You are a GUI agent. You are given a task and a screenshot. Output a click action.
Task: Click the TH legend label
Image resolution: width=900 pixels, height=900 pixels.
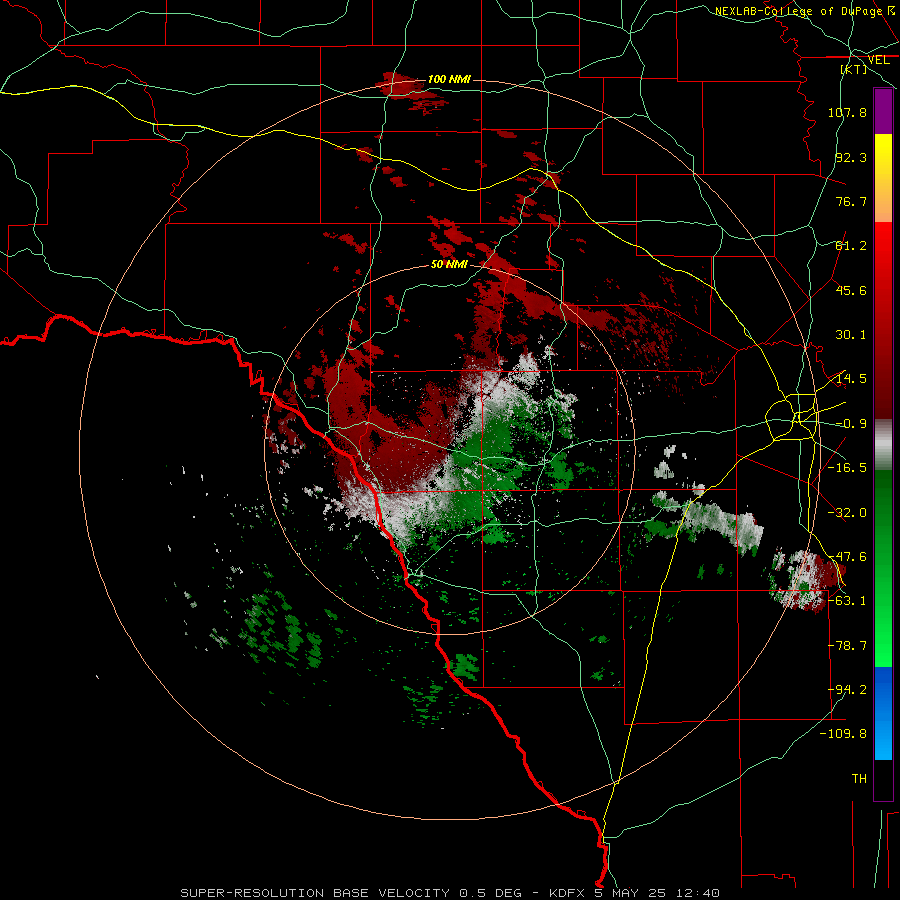(859, 779)
